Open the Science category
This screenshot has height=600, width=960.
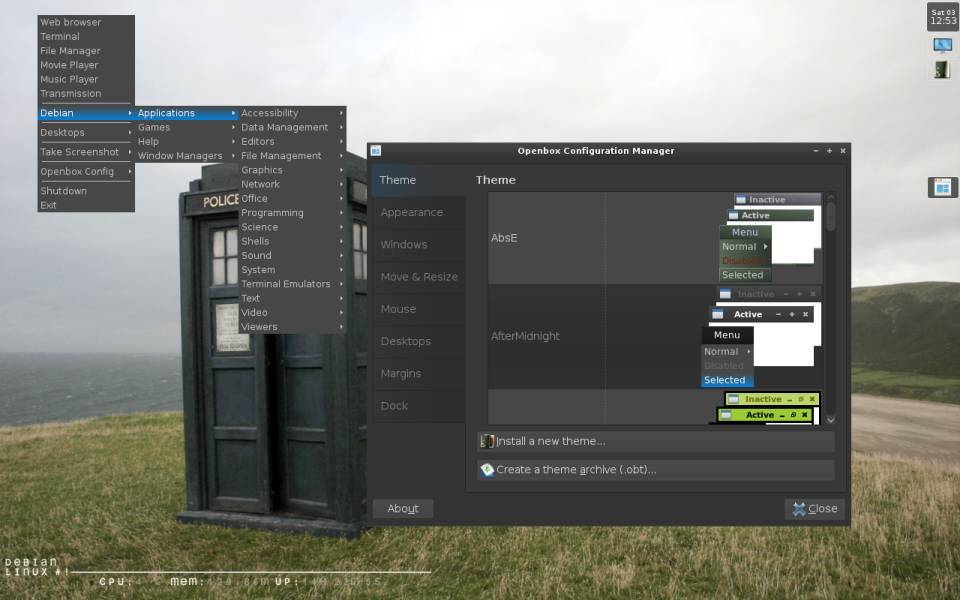coord(292,227)
